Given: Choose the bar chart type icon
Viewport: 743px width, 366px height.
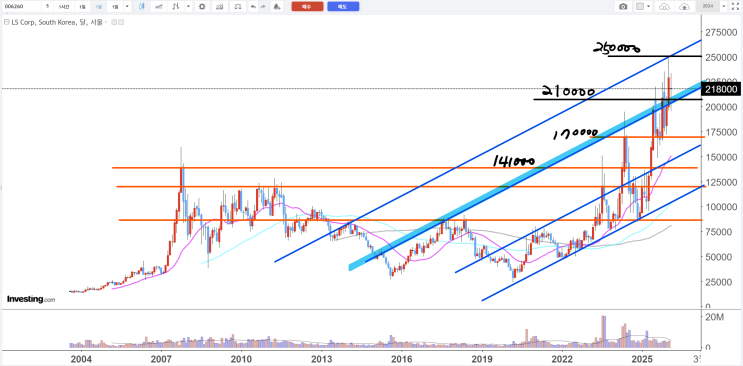Looking at the screenshot, I should coord(175,7).
